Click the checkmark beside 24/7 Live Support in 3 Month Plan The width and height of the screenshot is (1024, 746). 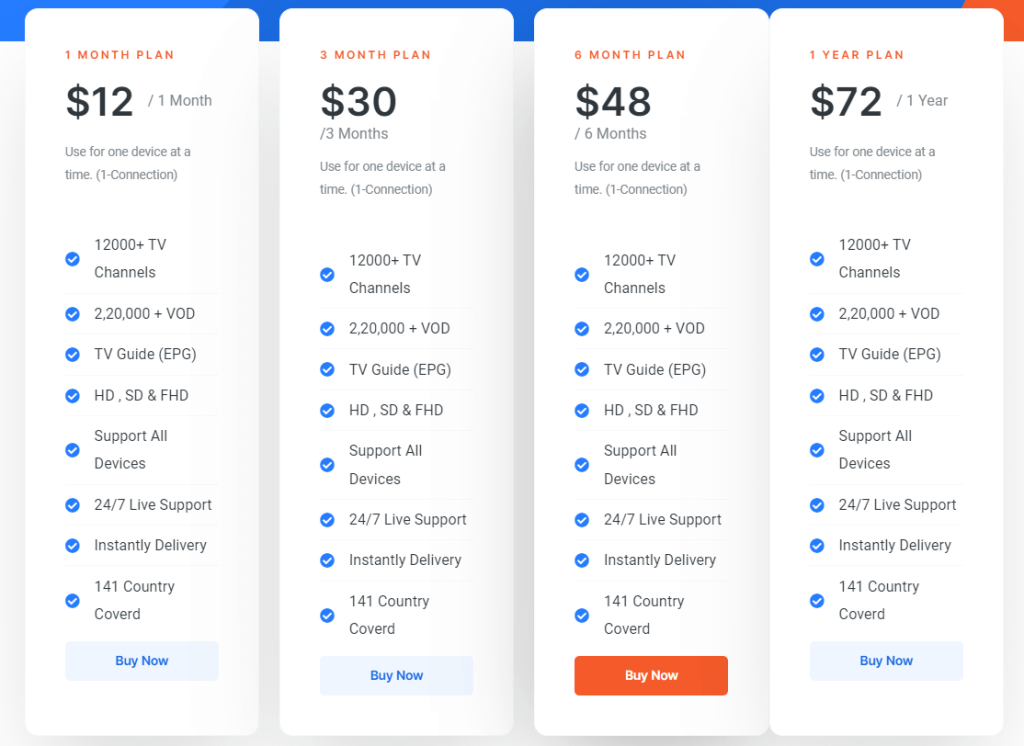tap(327, 519)
